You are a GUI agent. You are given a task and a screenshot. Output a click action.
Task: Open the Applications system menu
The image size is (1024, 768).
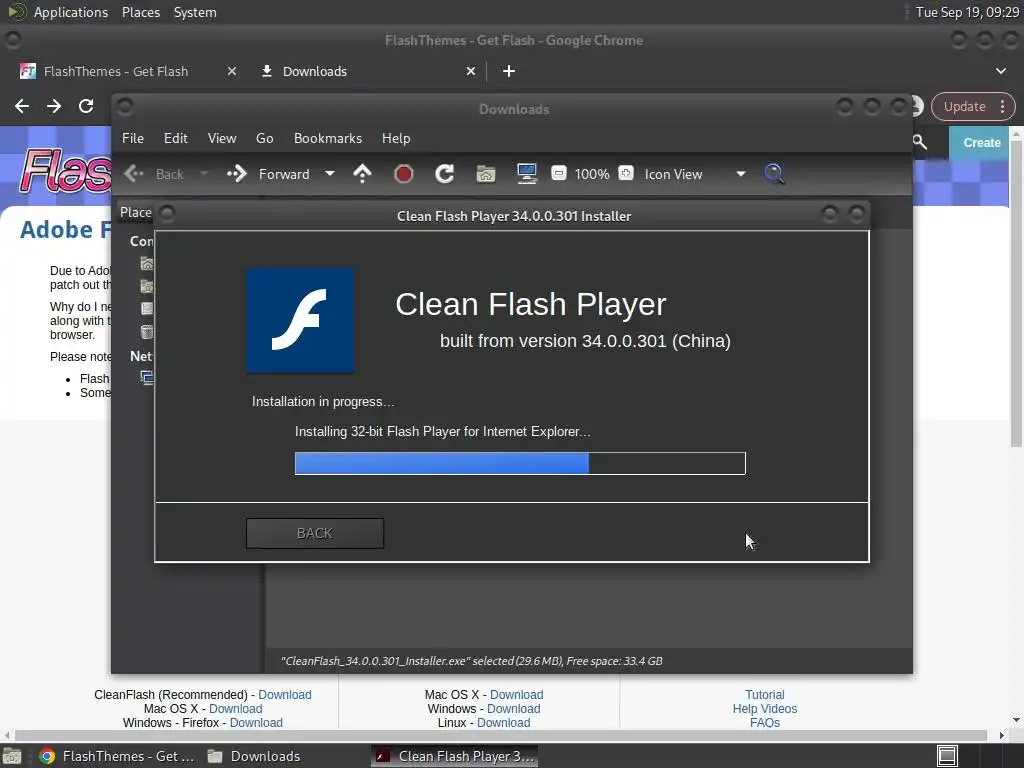[x=71, y=12]
